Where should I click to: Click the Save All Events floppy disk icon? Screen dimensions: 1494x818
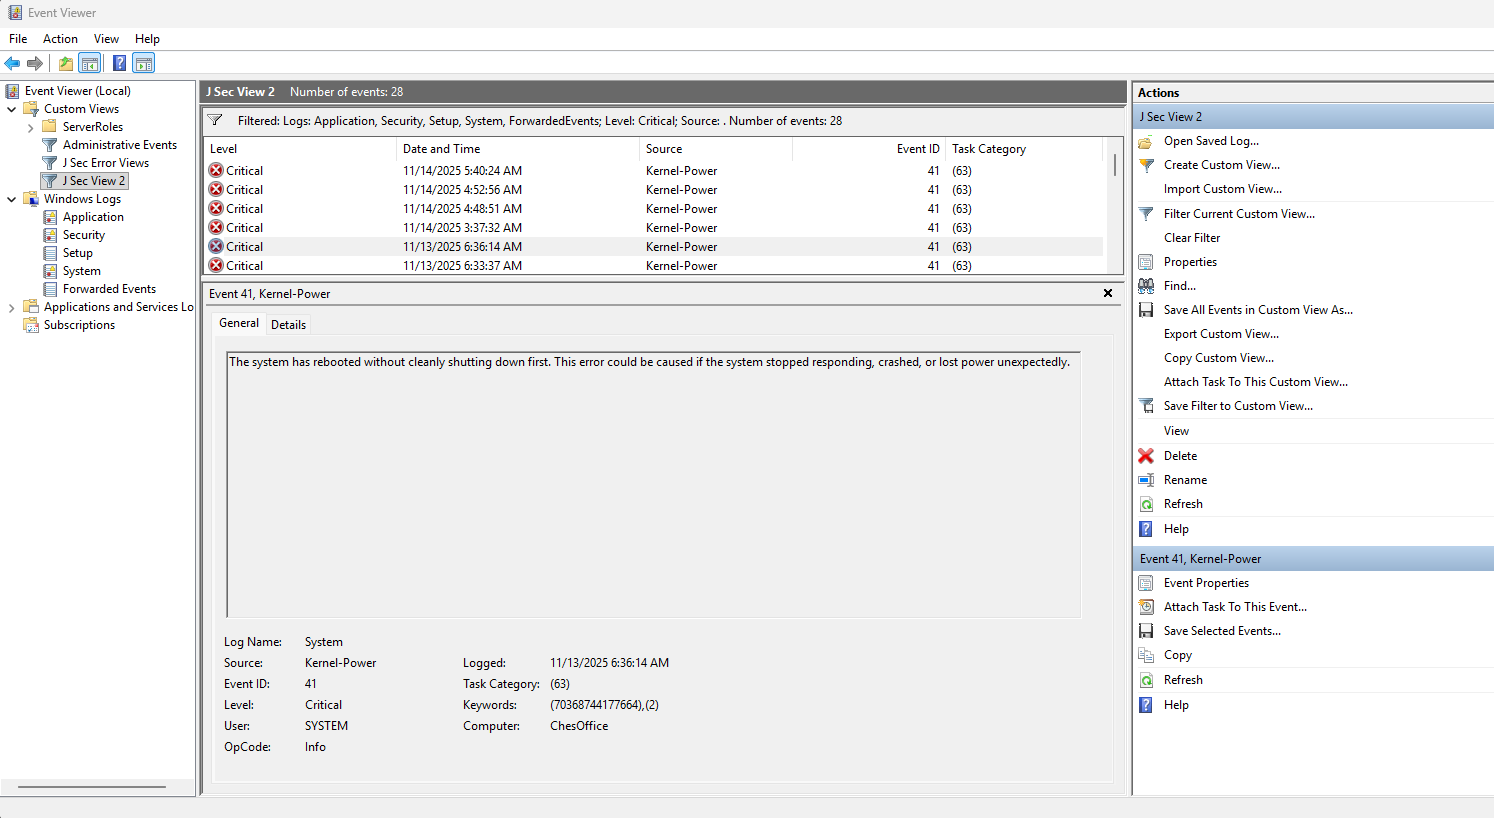pos(1146,310)
